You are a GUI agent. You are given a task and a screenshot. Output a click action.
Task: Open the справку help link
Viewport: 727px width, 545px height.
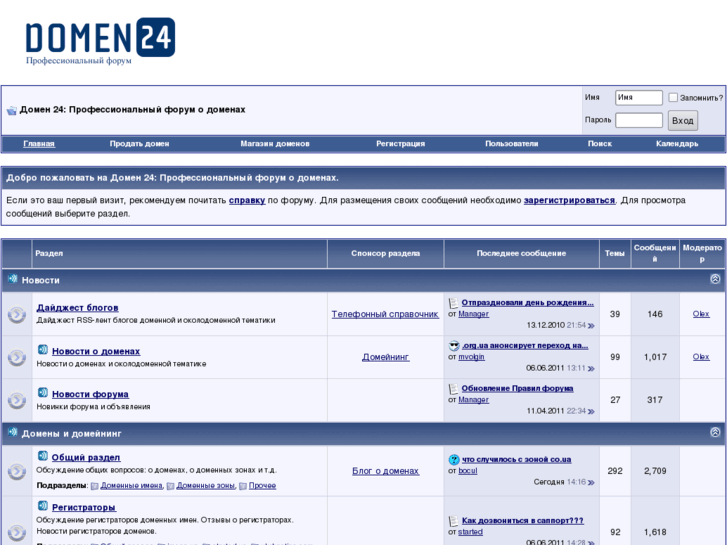(247, 200)
